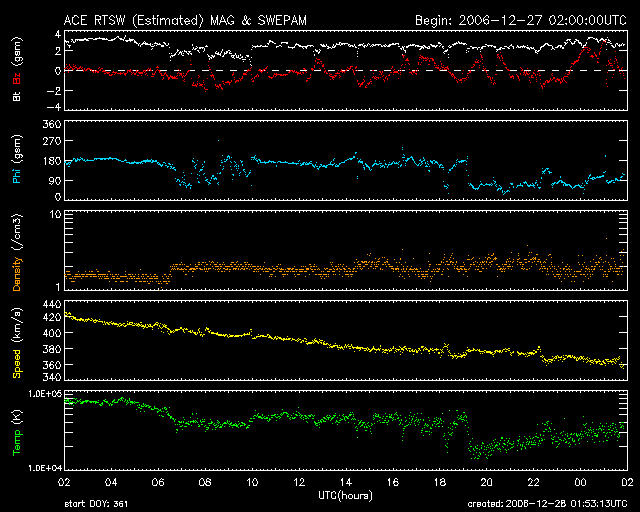Click the 'Bt Bz (gsm)' axis label
Screen dimensions: 640x512
(x=17, y=69)
